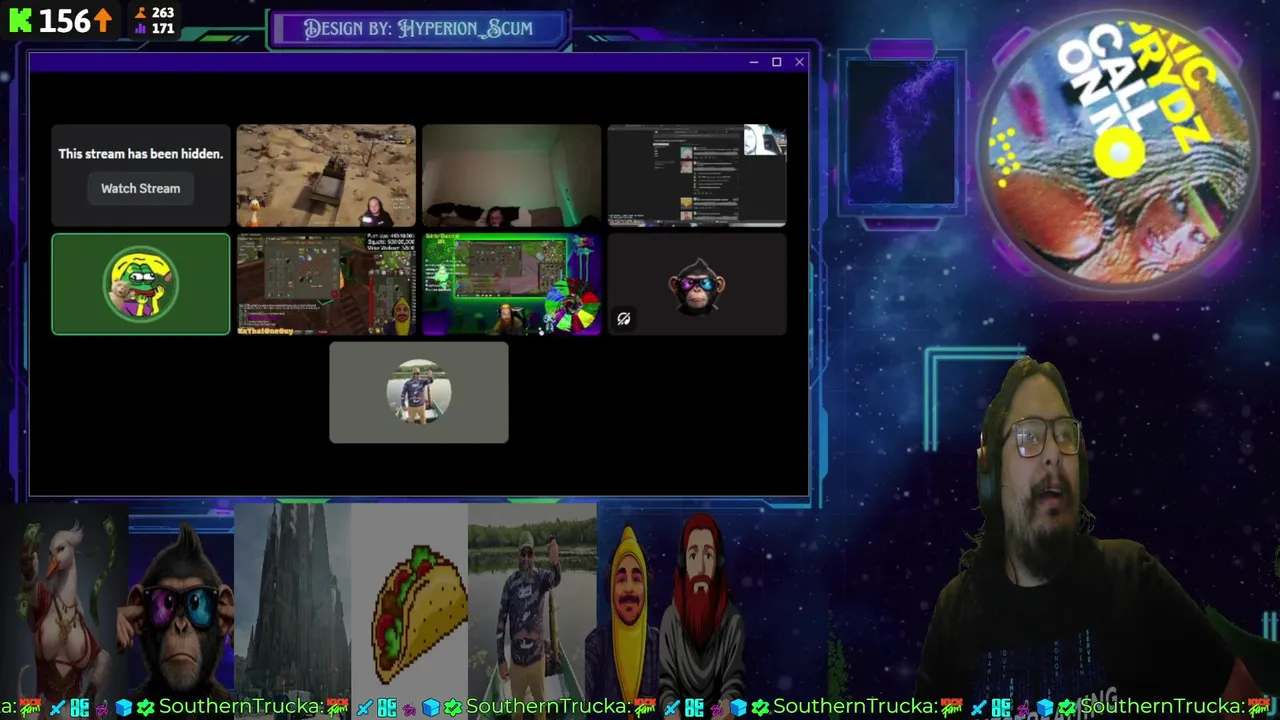Click the circular album art overlay
Image resolution: width=1280 pixels, height=720 pixels.
coord(1118,152)
